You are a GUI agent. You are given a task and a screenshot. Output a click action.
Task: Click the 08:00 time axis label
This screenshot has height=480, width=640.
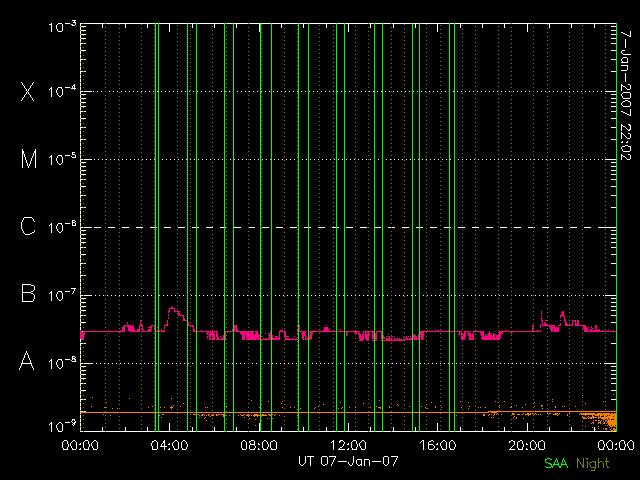click(x=259, y=445)
